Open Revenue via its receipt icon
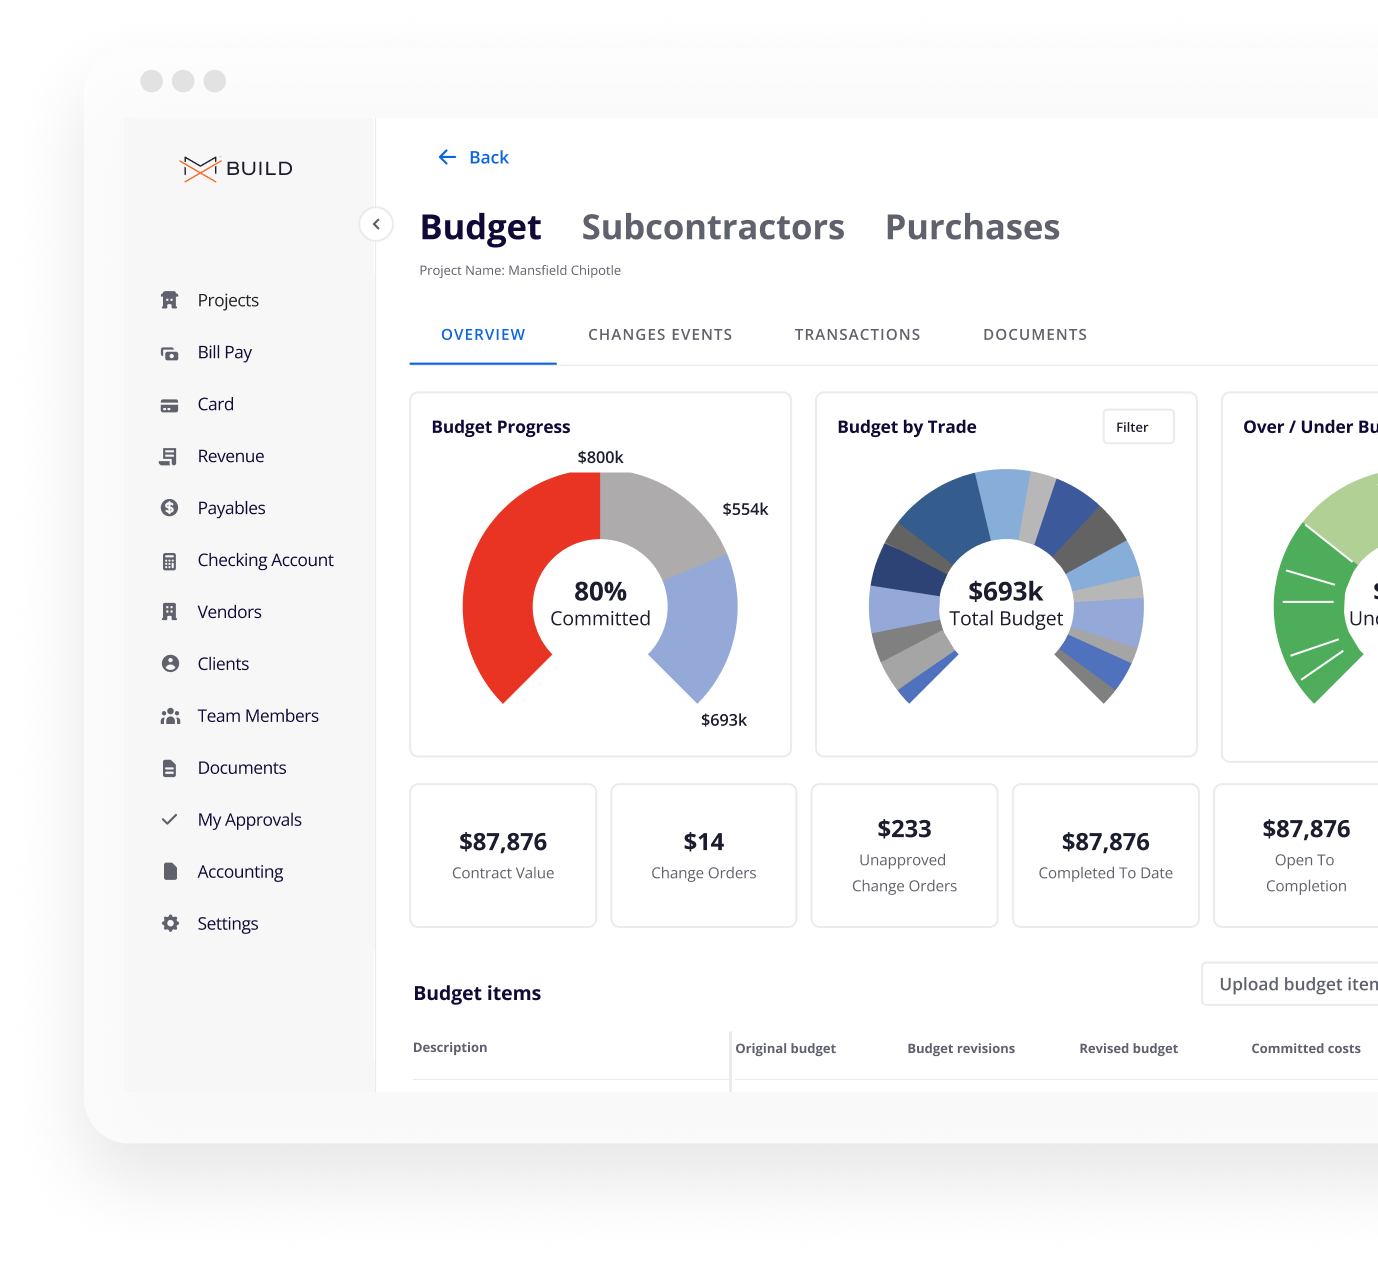Screen dimensions: 1378x1264 pyautogui.click(x=170, y=457)
